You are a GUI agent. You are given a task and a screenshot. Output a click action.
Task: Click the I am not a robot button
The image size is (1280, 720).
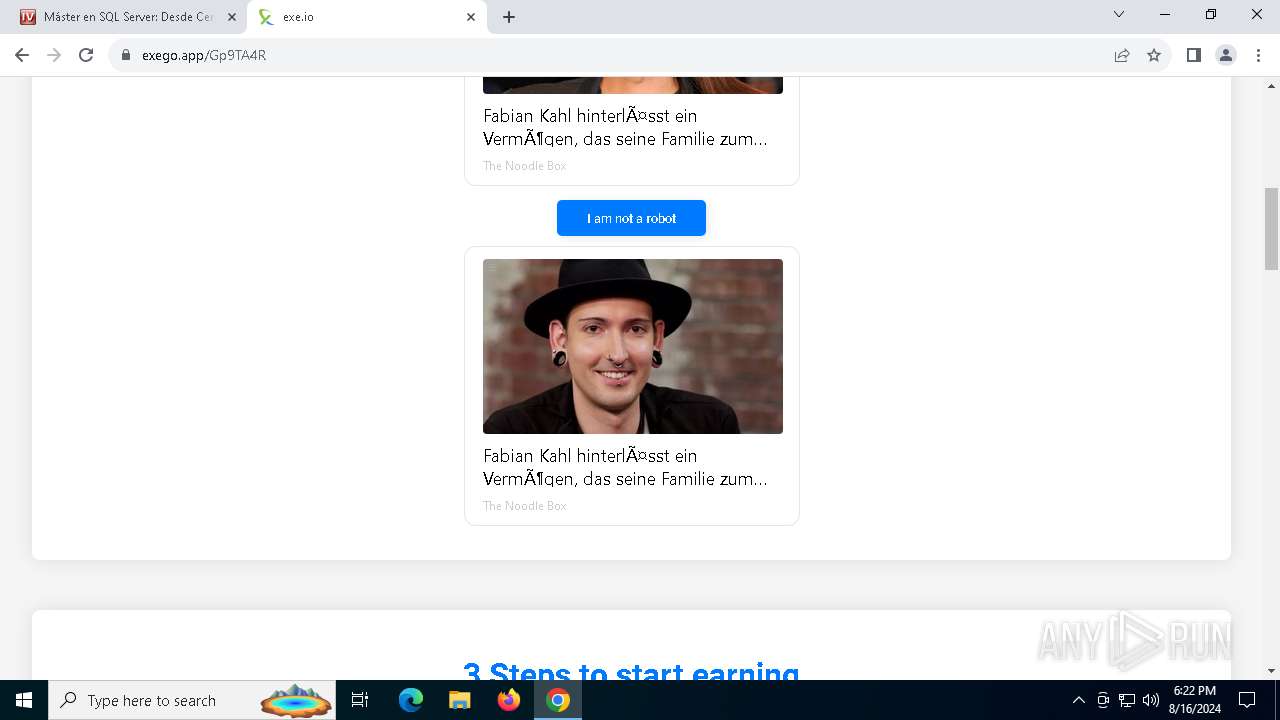[x=631, y=218]
